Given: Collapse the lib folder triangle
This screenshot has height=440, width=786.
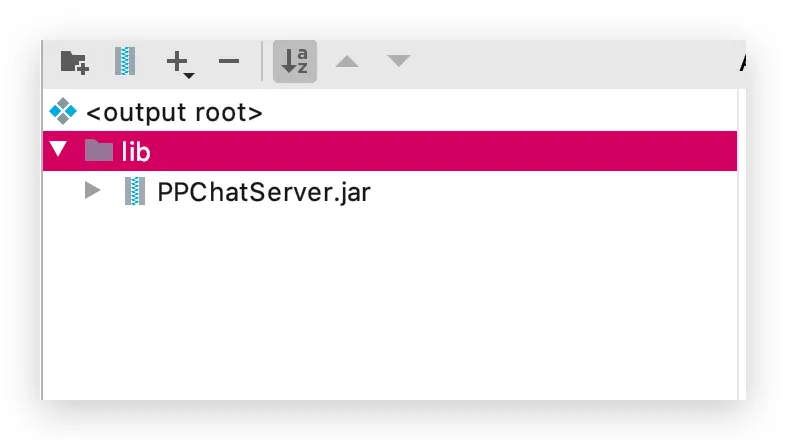Looking at the screenshot, I should (x=58, y=149).
